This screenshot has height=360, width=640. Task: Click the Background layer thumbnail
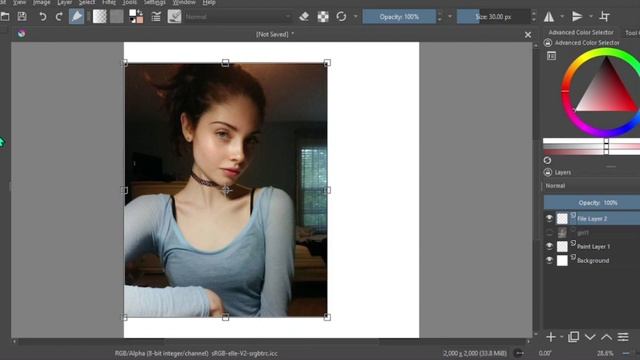tap(562, 260)
